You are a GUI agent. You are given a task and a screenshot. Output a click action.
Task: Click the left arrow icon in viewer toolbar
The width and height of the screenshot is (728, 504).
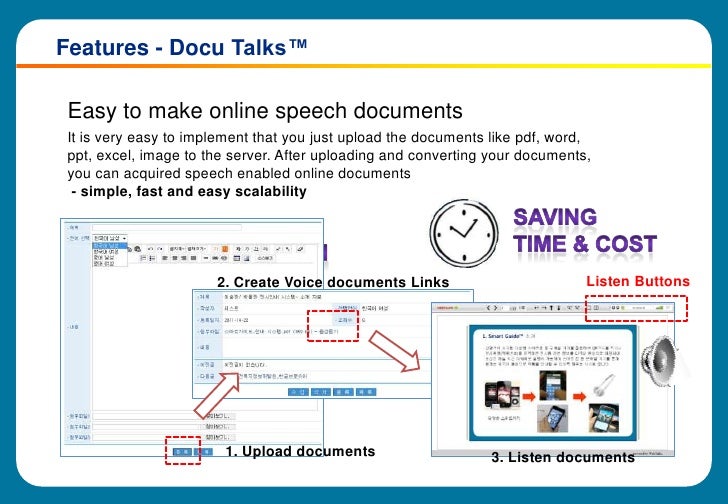(x=536, y=308)
